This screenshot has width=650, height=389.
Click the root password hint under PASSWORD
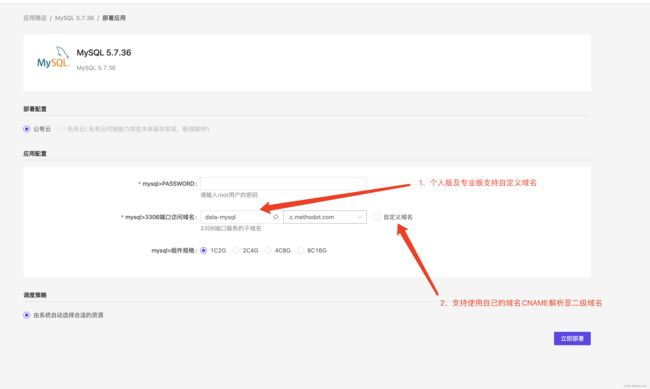click(229, 194)
